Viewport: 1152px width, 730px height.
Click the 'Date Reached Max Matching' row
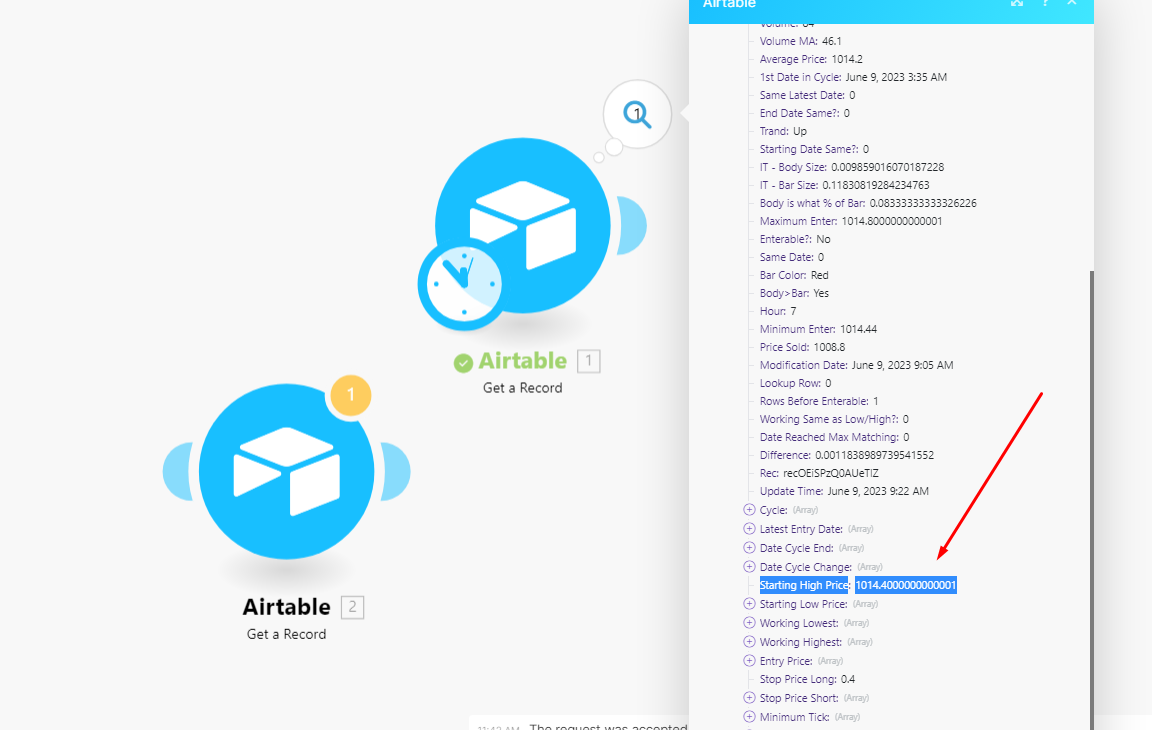(x=835, y=437)
